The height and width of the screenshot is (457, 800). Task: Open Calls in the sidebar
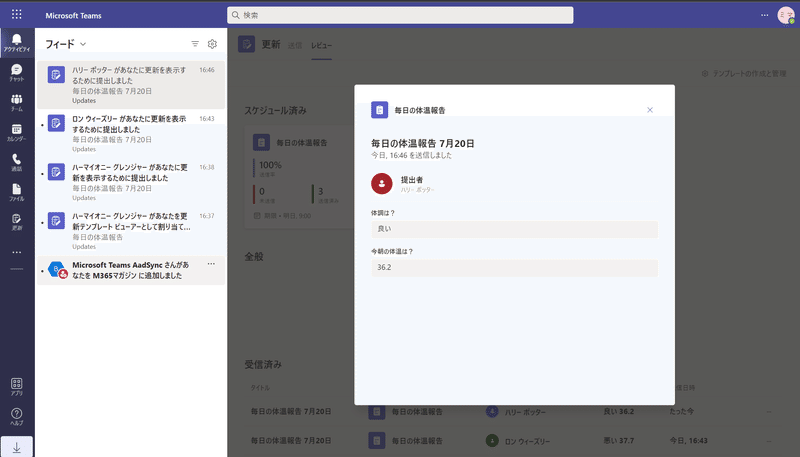pos(17,162)
